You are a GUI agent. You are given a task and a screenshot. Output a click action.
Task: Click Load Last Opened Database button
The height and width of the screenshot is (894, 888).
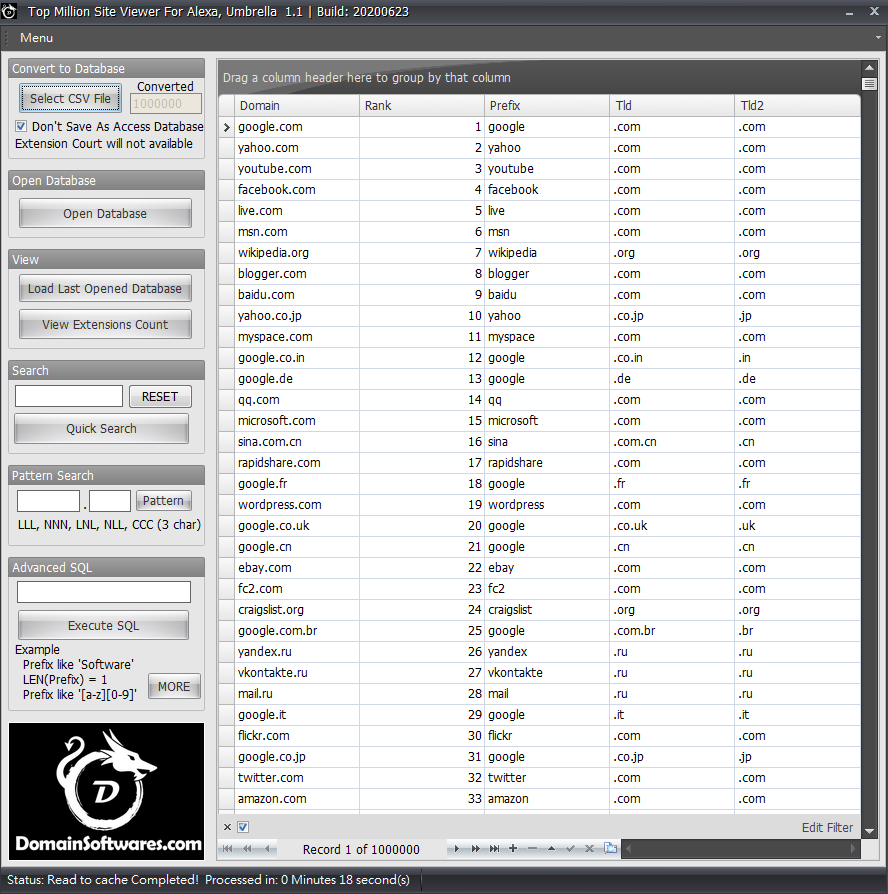[105, 288]
